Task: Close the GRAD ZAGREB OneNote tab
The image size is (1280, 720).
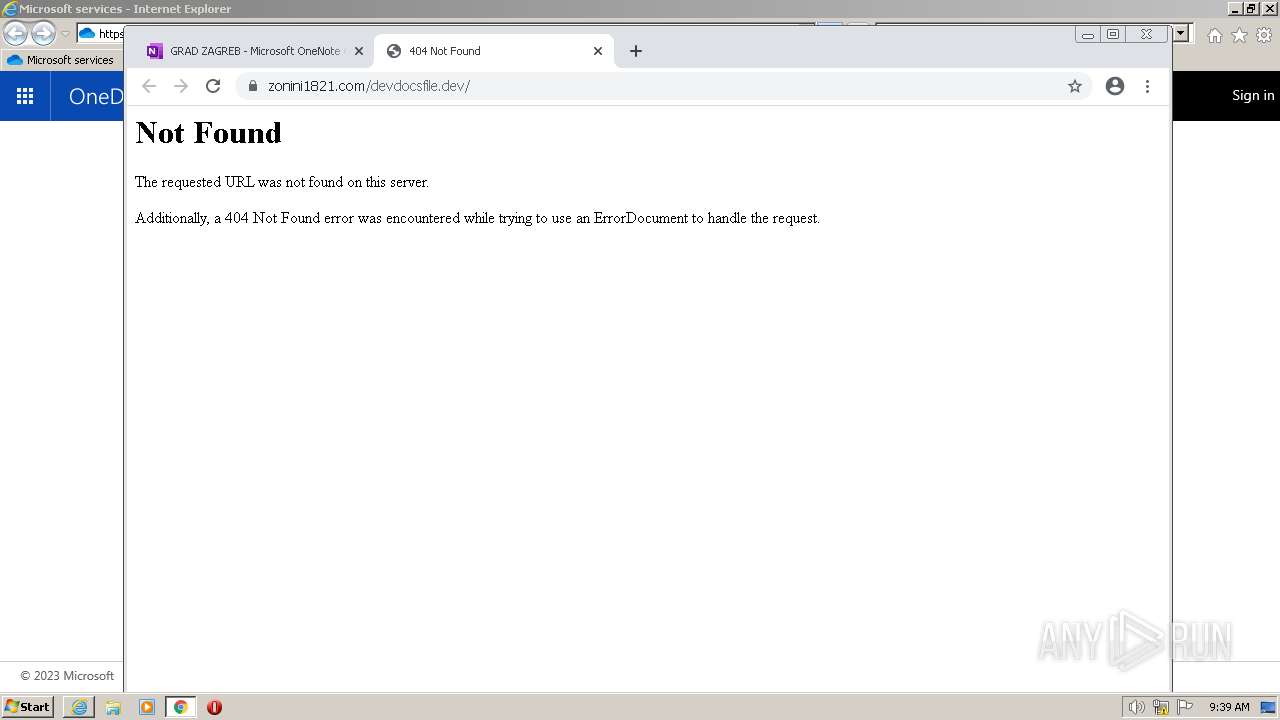Action: pyautogui.click(x=359, y=51)
